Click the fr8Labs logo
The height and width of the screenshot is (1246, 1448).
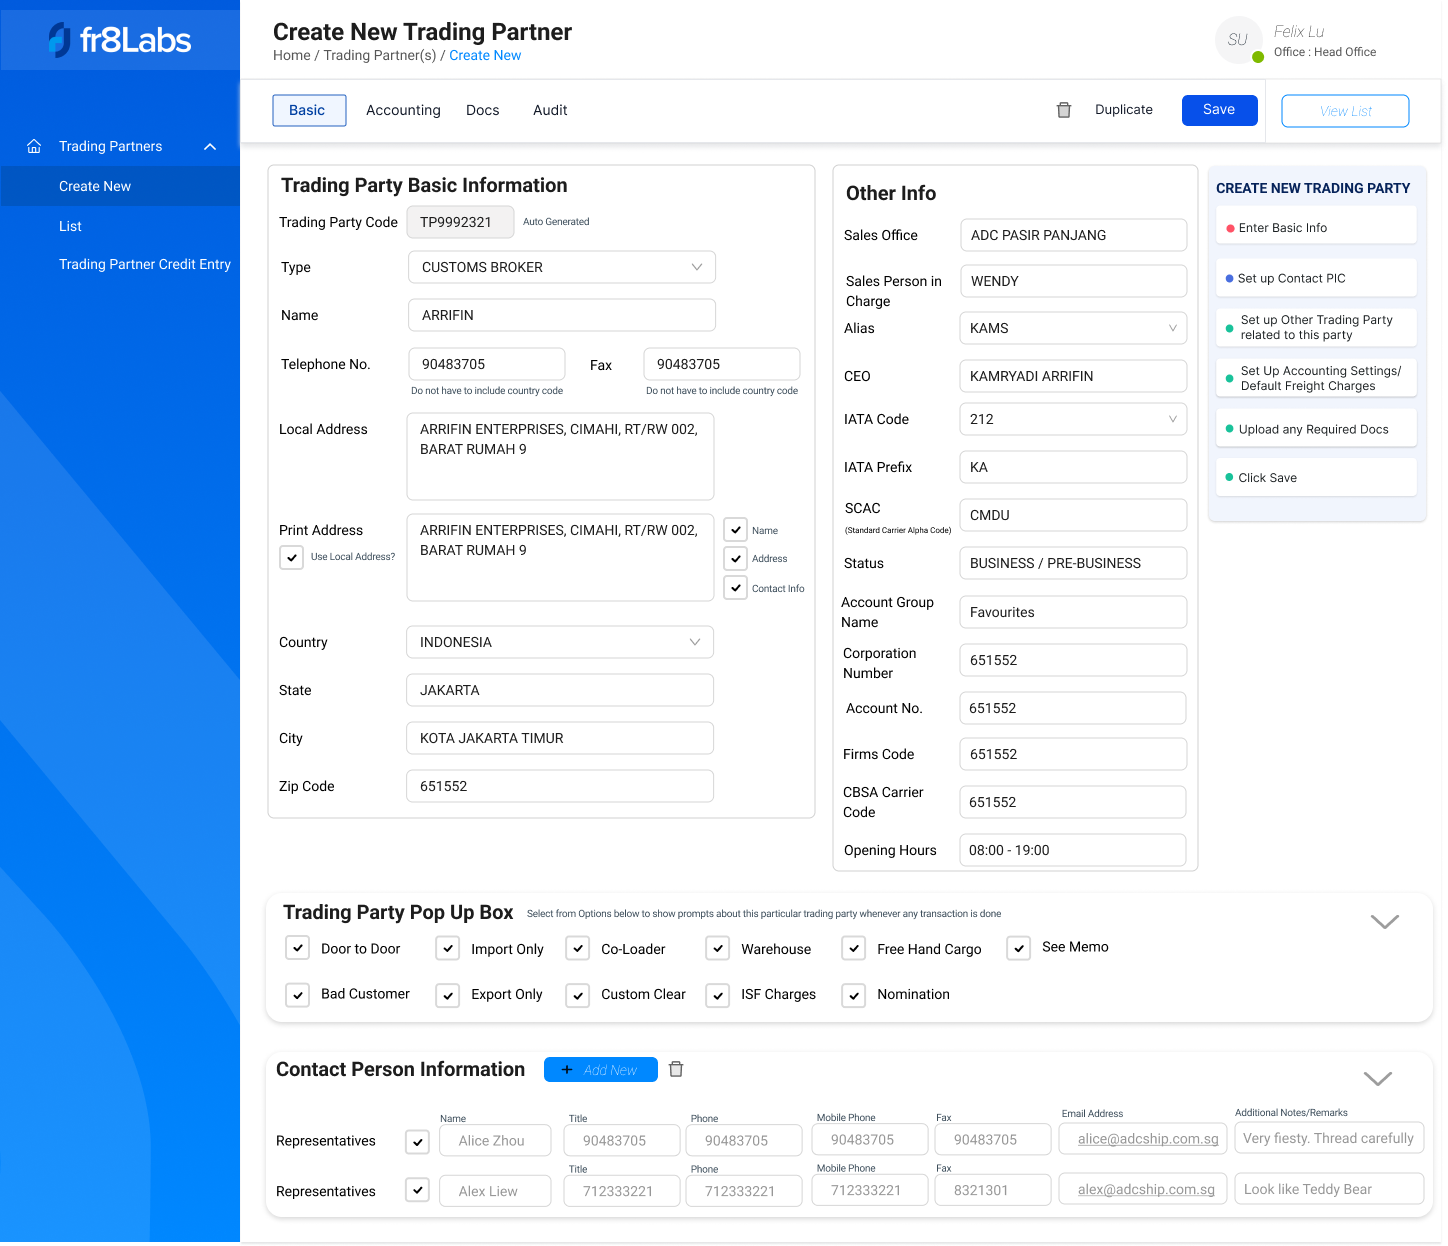(120, 40)
